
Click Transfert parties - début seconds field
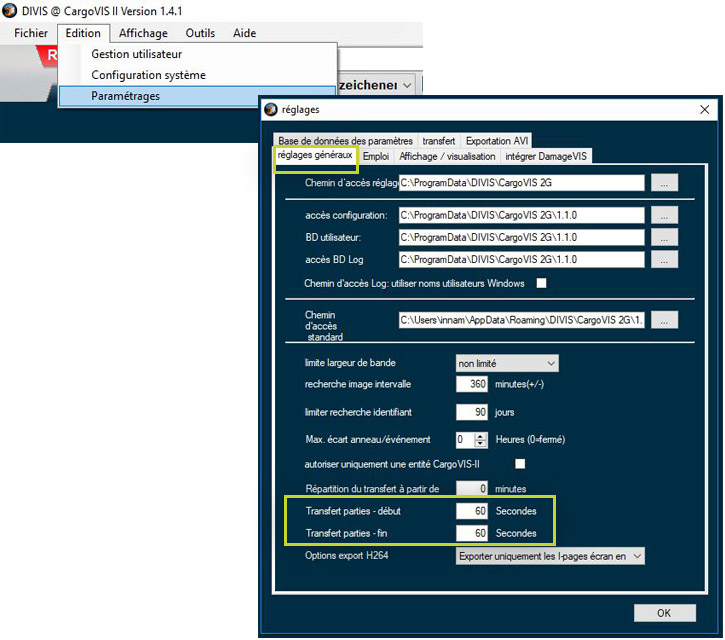tap(472, 511)
